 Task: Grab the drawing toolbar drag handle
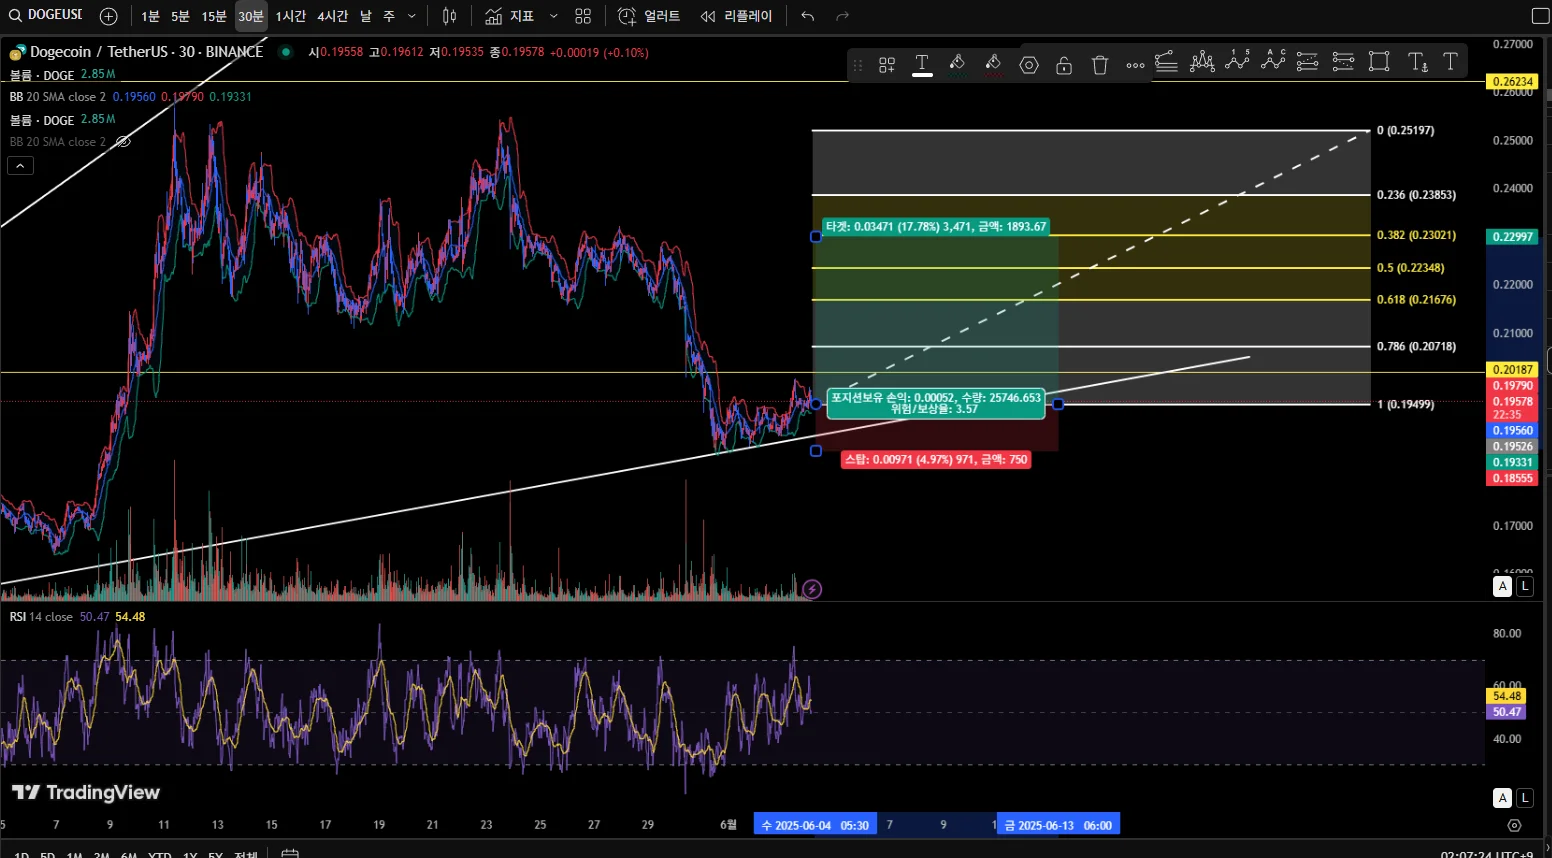857,65
